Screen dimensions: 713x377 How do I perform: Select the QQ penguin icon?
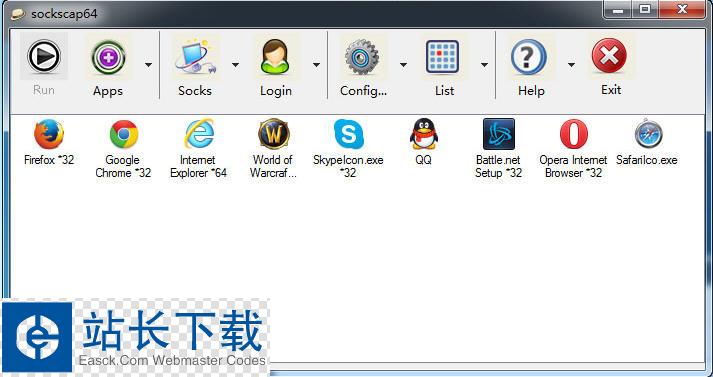click(423, 134)
